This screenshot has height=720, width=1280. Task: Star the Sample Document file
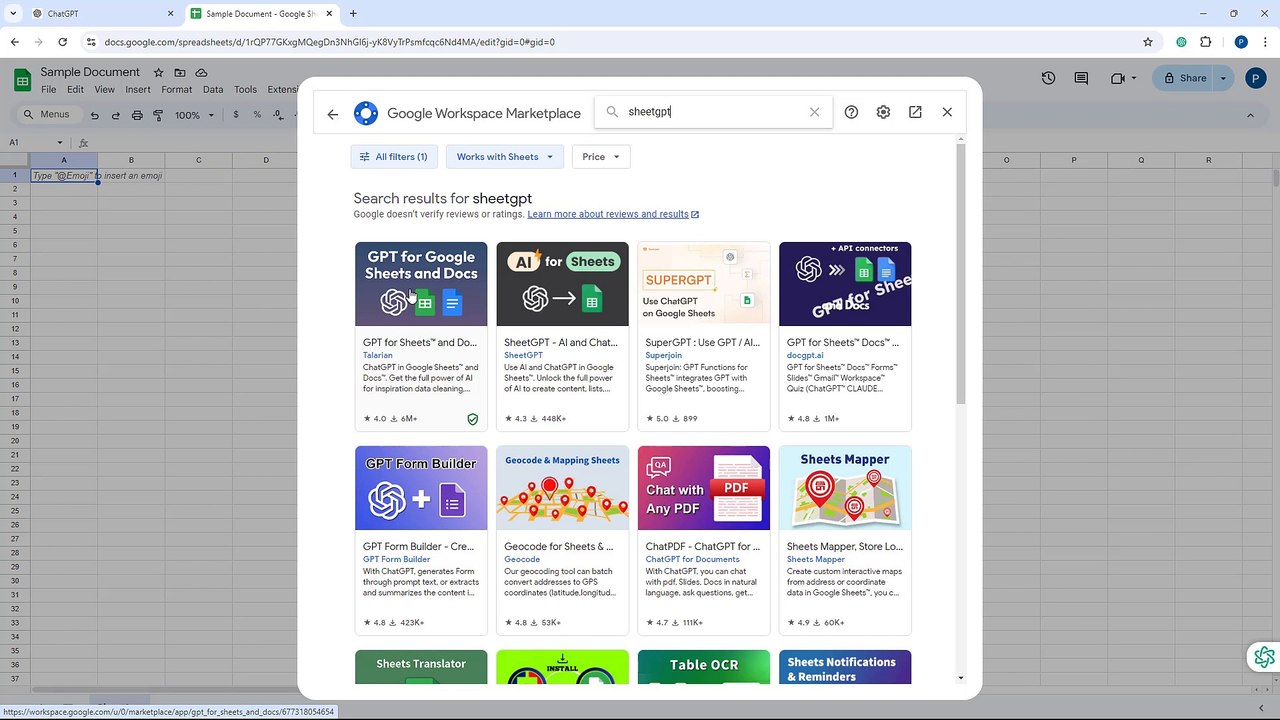pos(158,73)
